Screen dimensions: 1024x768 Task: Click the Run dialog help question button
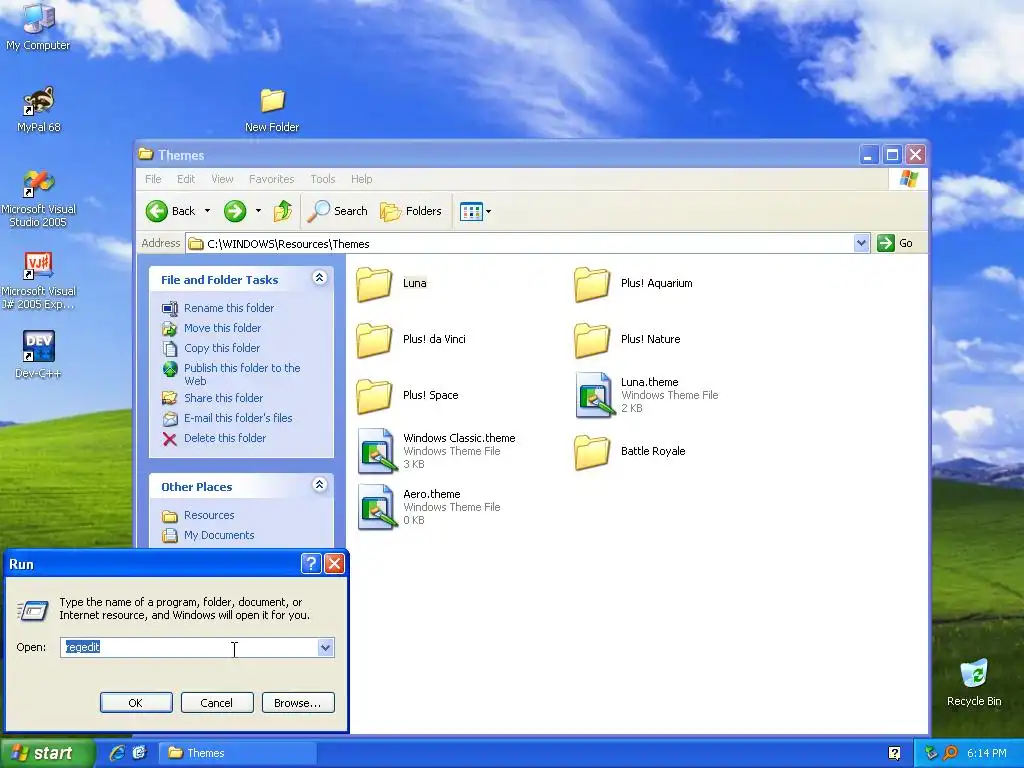point(311,564)
